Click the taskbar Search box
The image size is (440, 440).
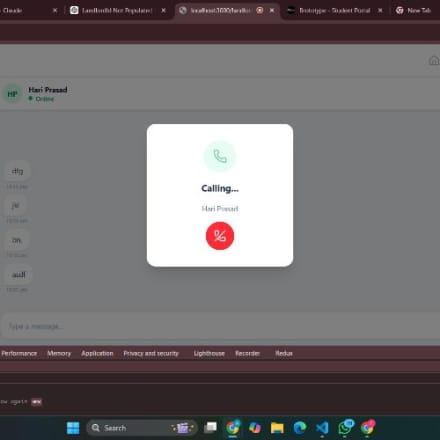(x=142, y=428)
